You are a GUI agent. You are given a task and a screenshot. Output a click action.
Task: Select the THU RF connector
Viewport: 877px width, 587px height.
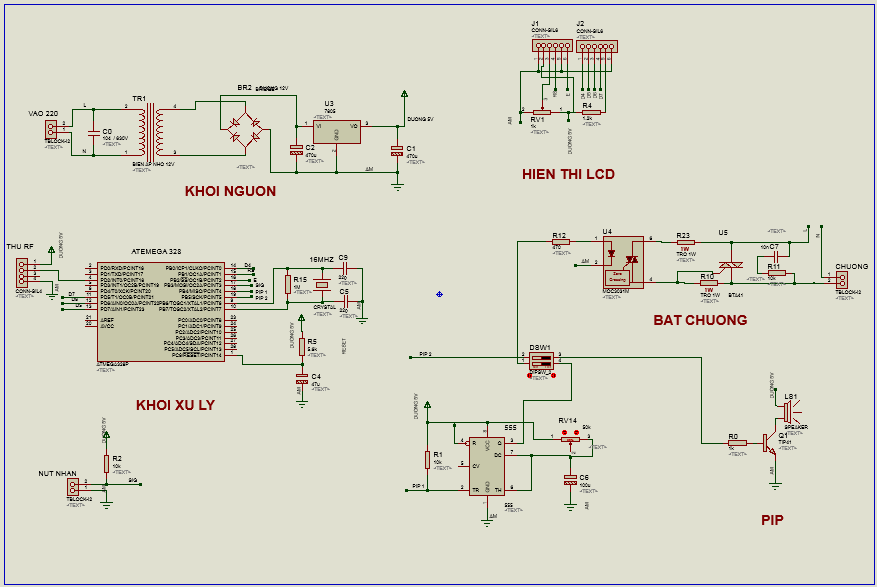(x=22, y=273)
